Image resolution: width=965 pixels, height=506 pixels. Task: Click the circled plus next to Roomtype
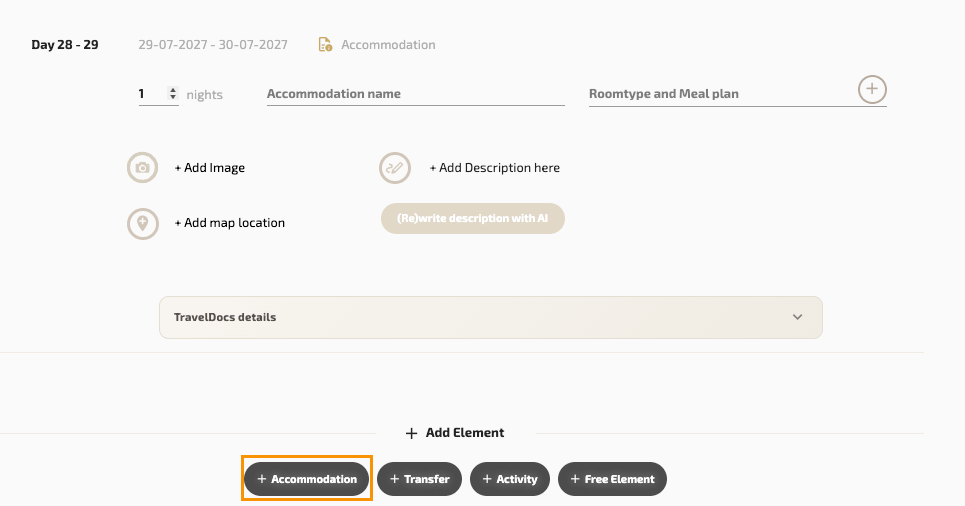pos(872,89)
